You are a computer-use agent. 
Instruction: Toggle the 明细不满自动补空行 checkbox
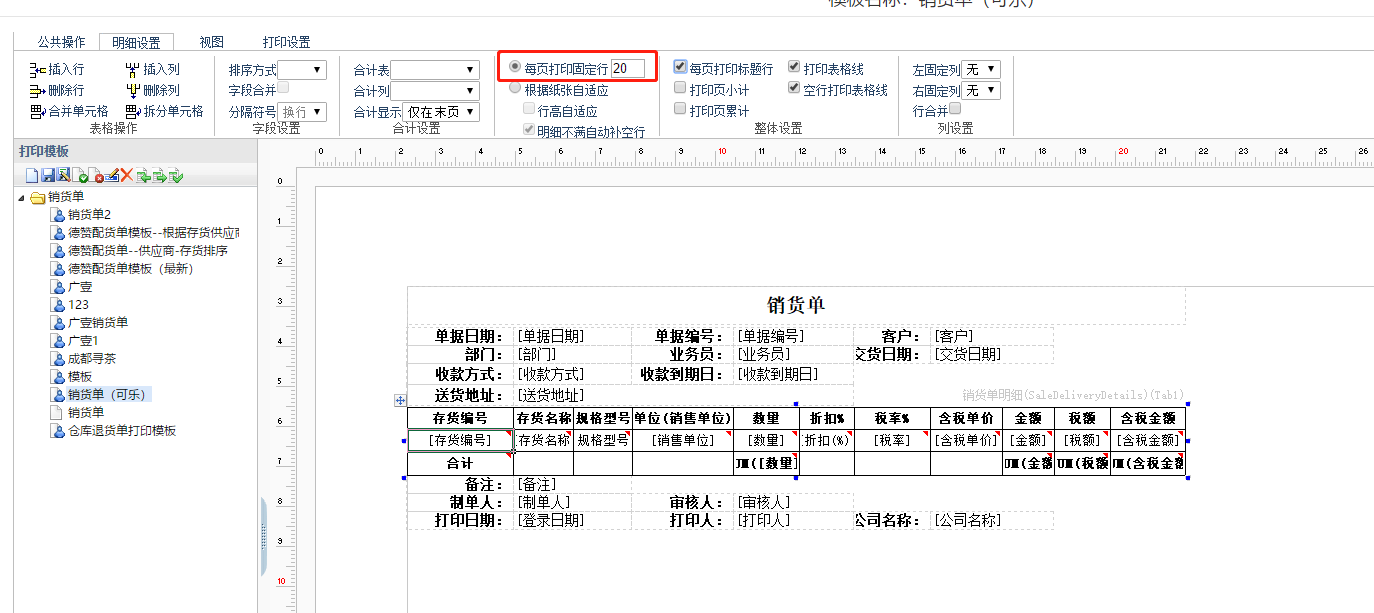point(529,131)
